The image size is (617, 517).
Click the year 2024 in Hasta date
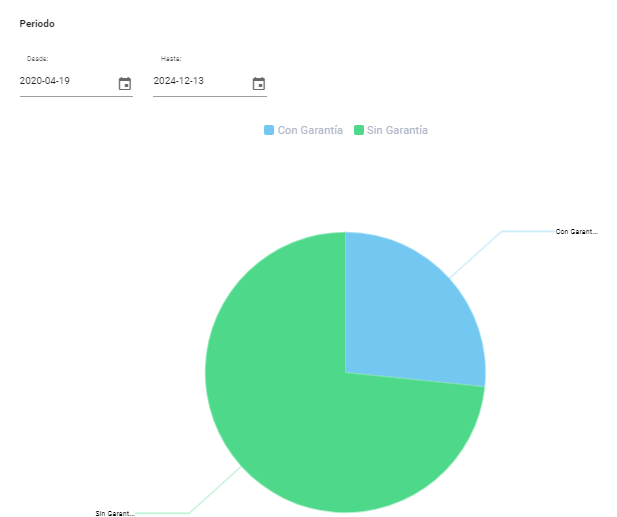tap(164, 81)
